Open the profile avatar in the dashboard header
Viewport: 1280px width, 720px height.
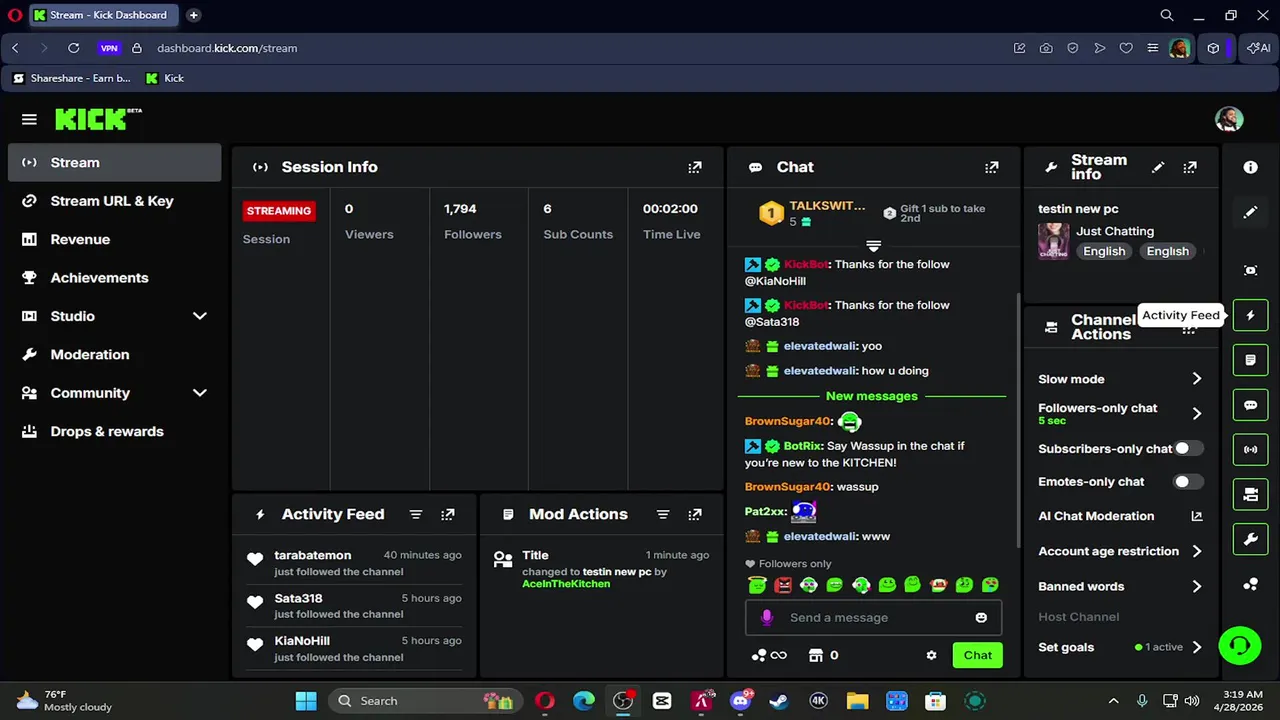point(1229,119)
